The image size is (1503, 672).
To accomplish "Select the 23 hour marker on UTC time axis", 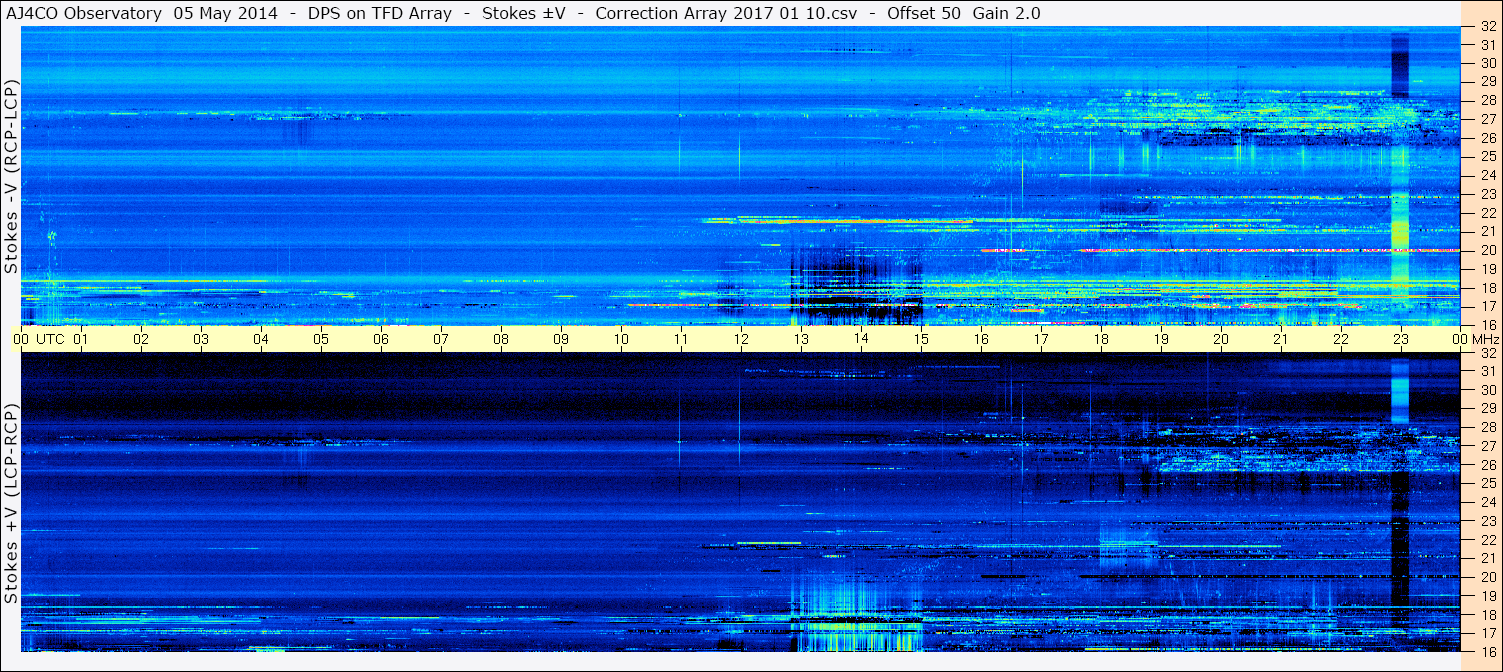I will [1401, 339].
